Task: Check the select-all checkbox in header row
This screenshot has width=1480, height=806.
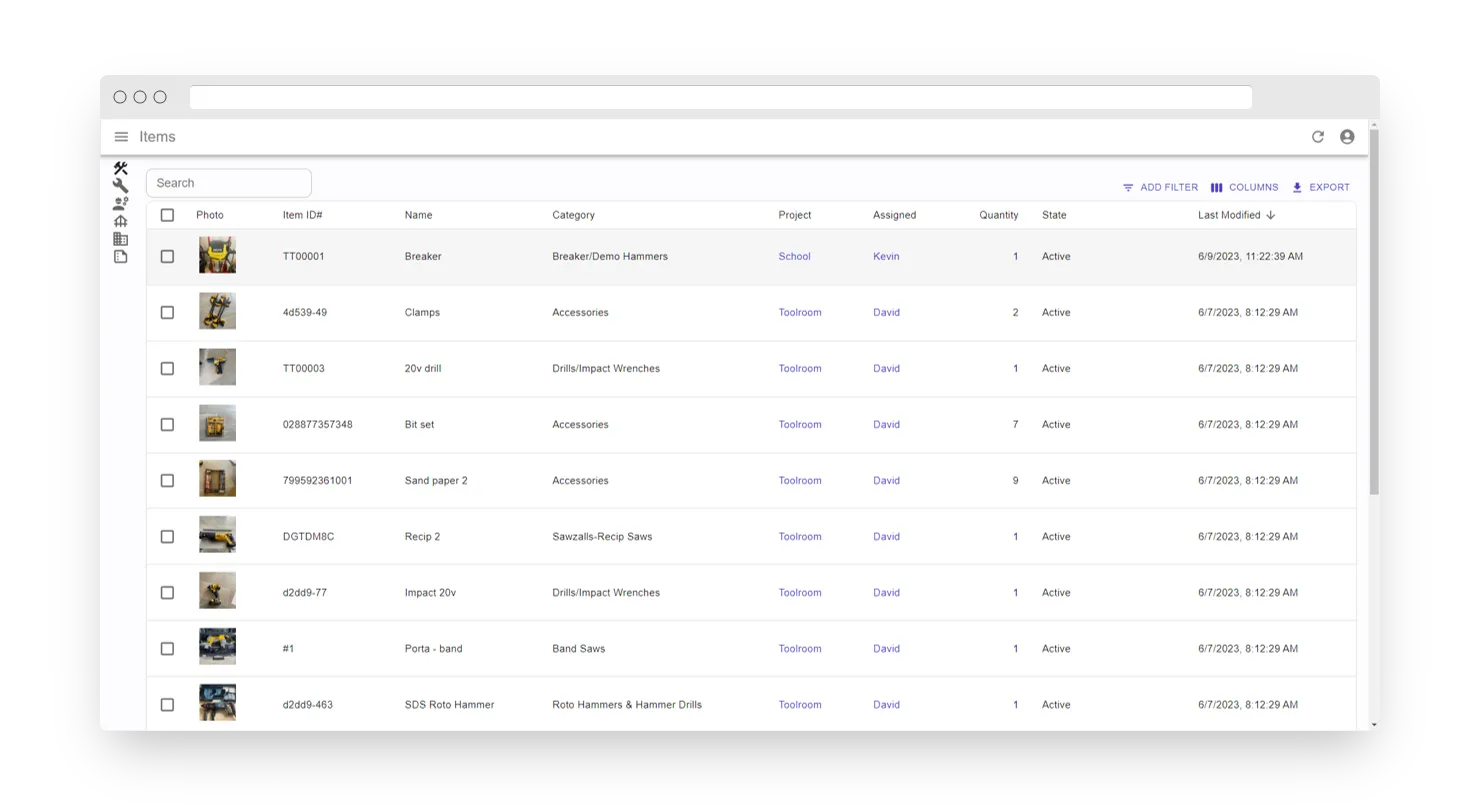Action: click(167, 215)
